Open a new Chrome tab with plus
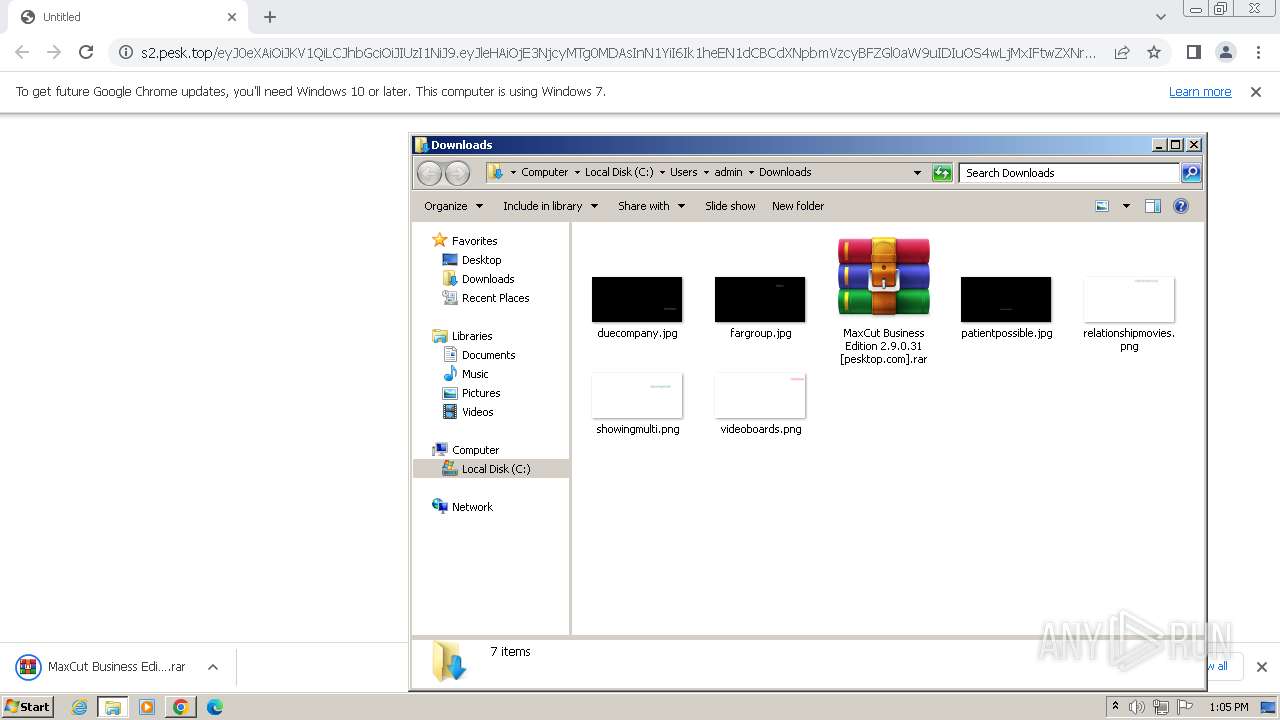 tap(270, 17)
